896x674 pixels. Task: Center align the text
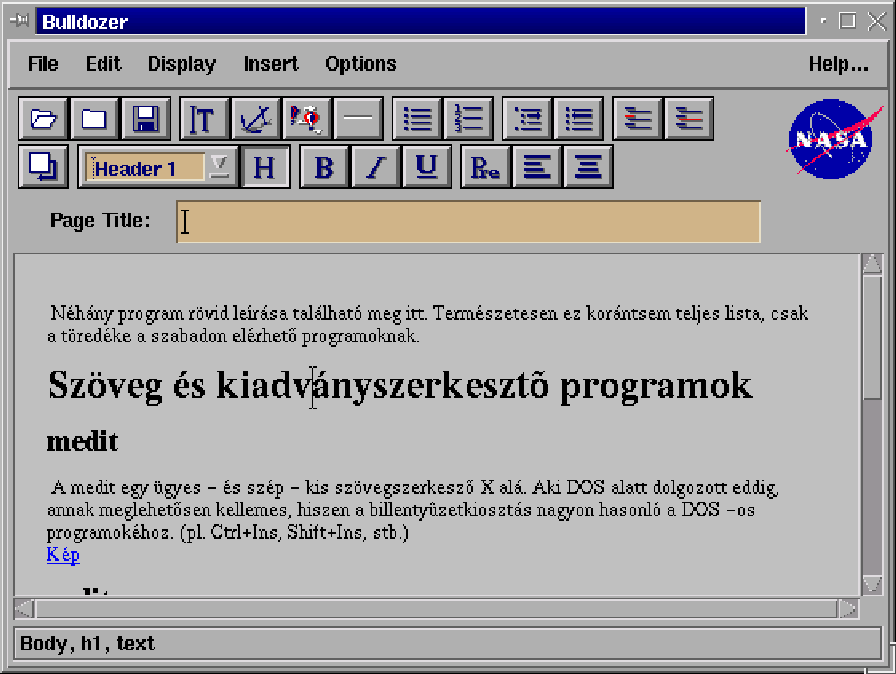588,167
